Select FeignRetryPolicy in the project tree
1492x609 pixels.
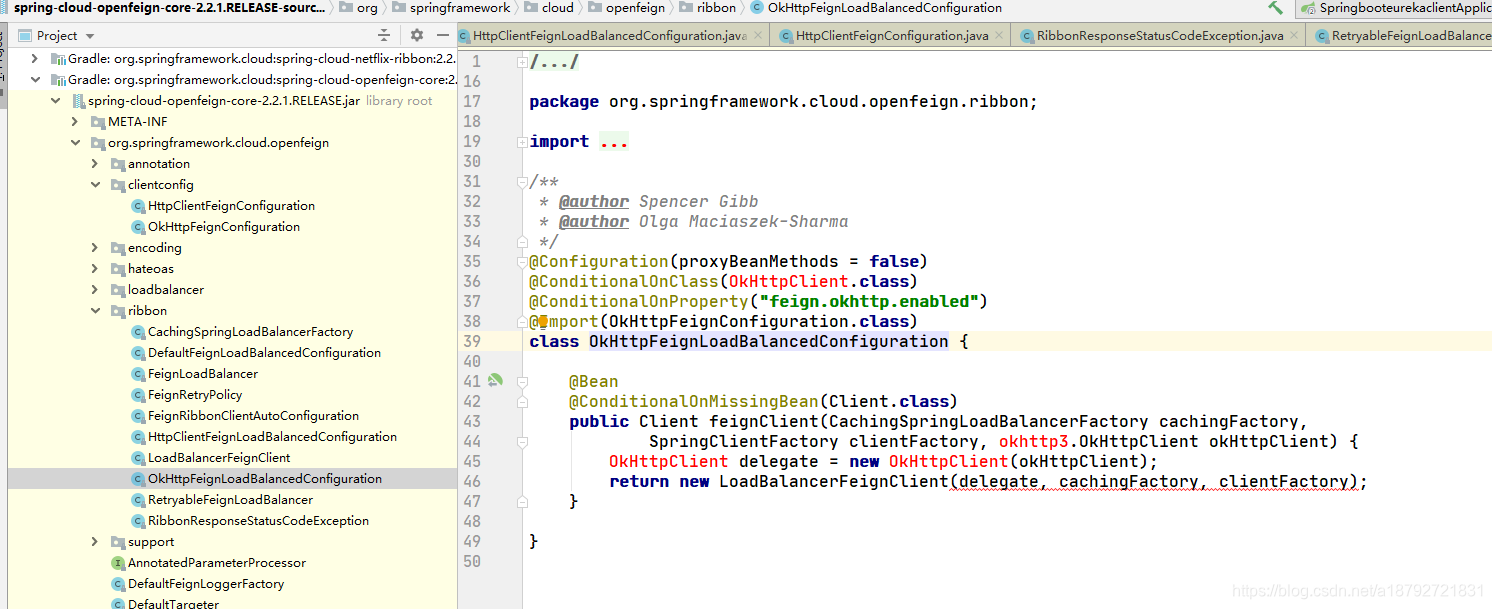pyautogui.click(x=195, y=395)
